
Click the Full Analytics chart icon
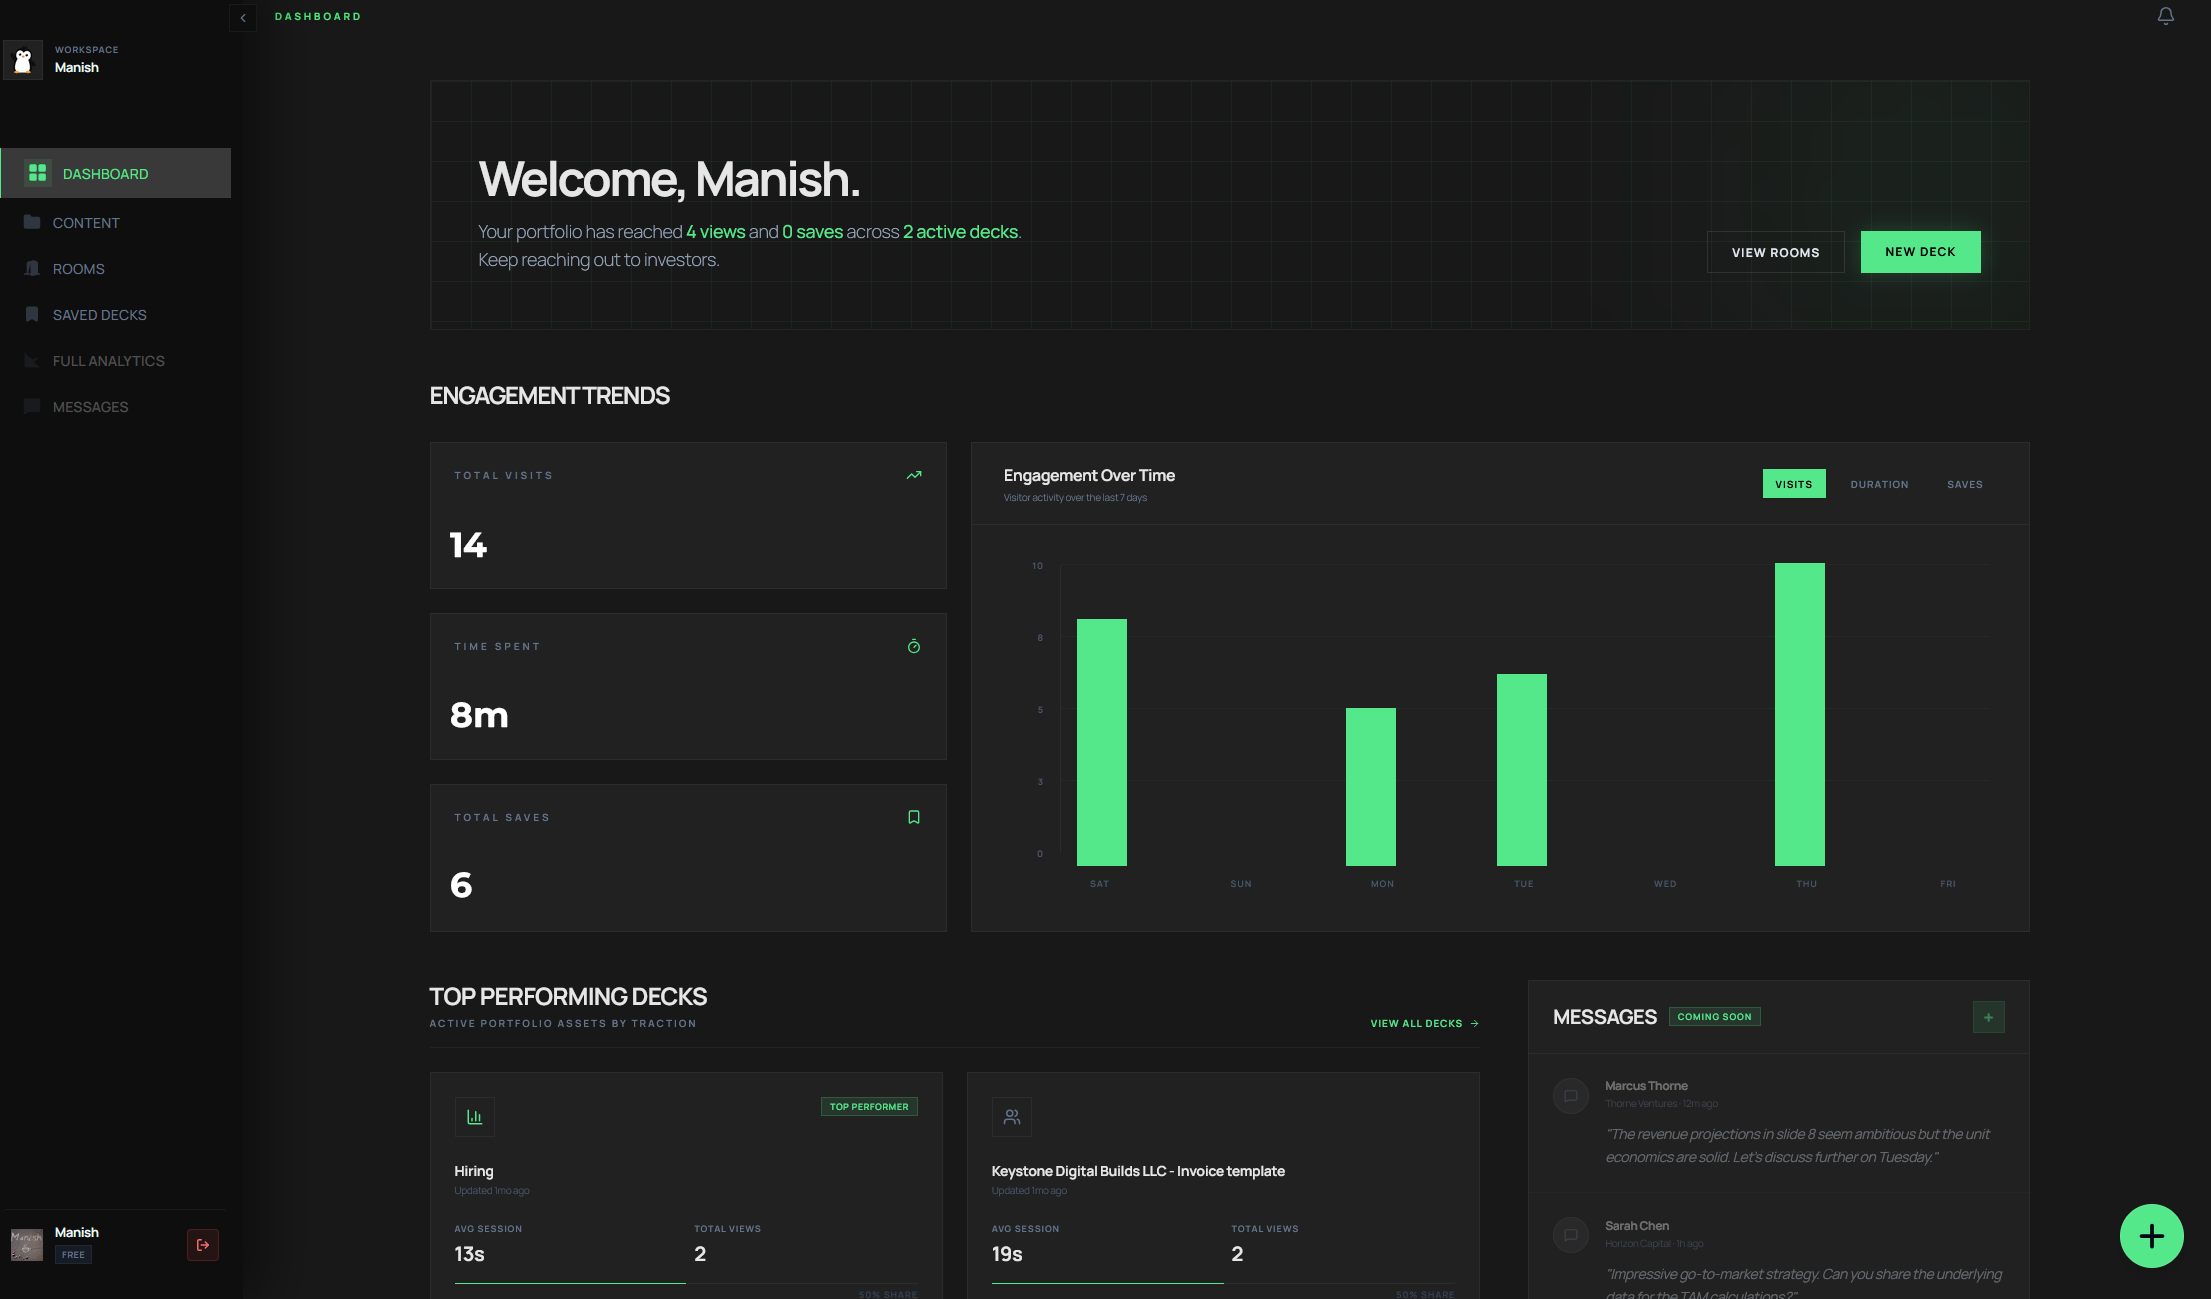(x=32, y=360)
